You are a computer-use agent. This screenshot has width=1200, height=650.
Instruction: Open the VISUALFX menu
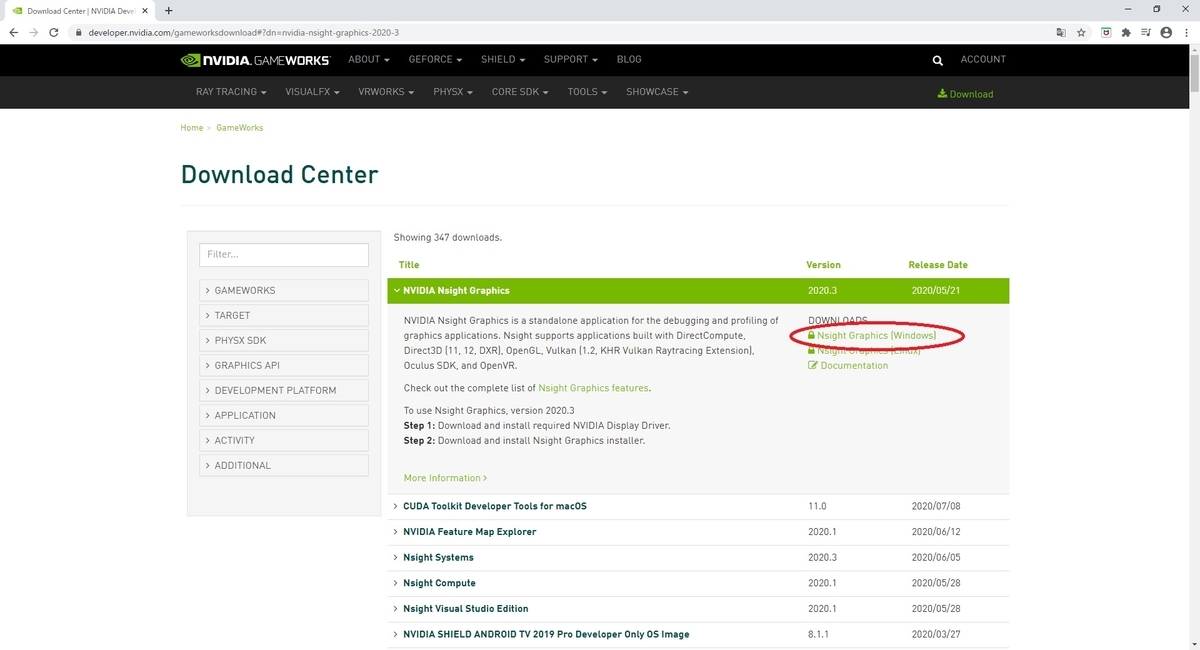pos(313,92)
